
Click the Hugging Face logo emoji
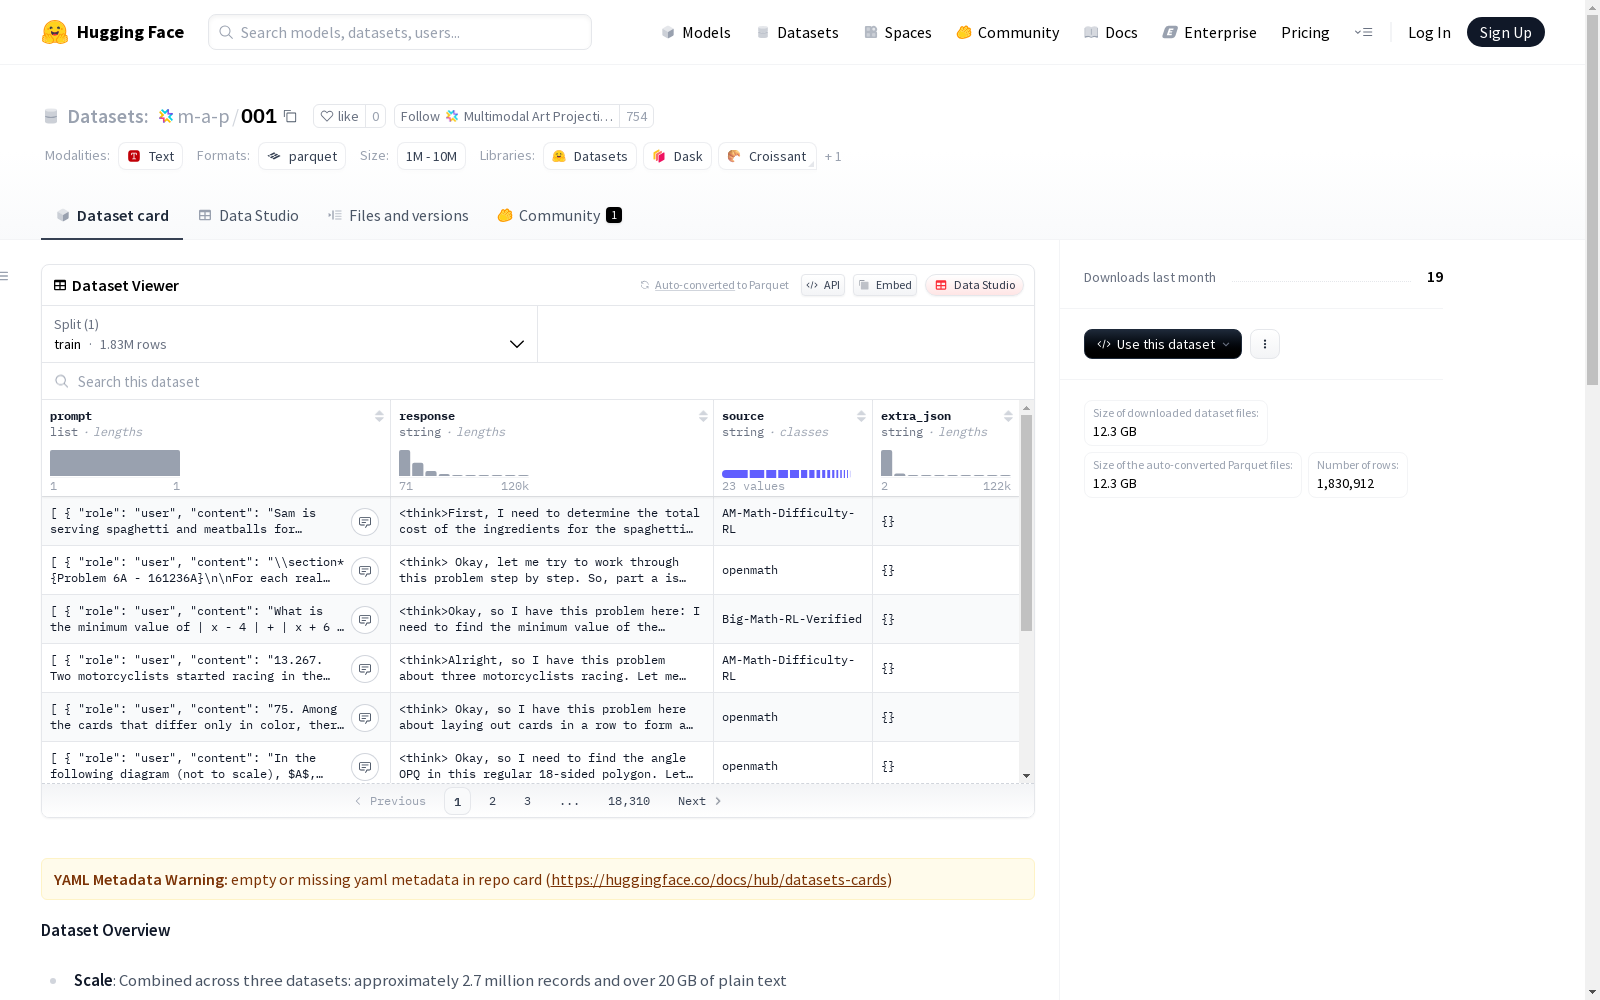click(55, 32)
